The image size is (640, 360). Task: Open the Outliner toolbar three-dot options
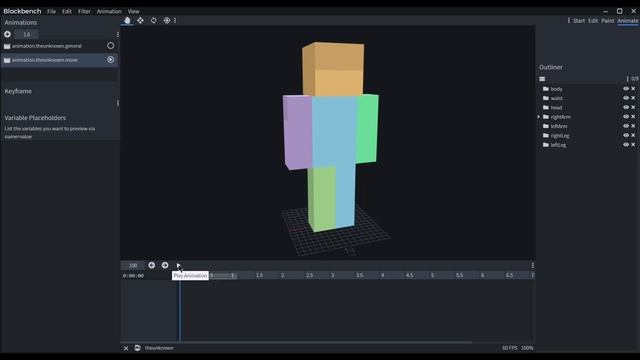[x=627, y=79]
